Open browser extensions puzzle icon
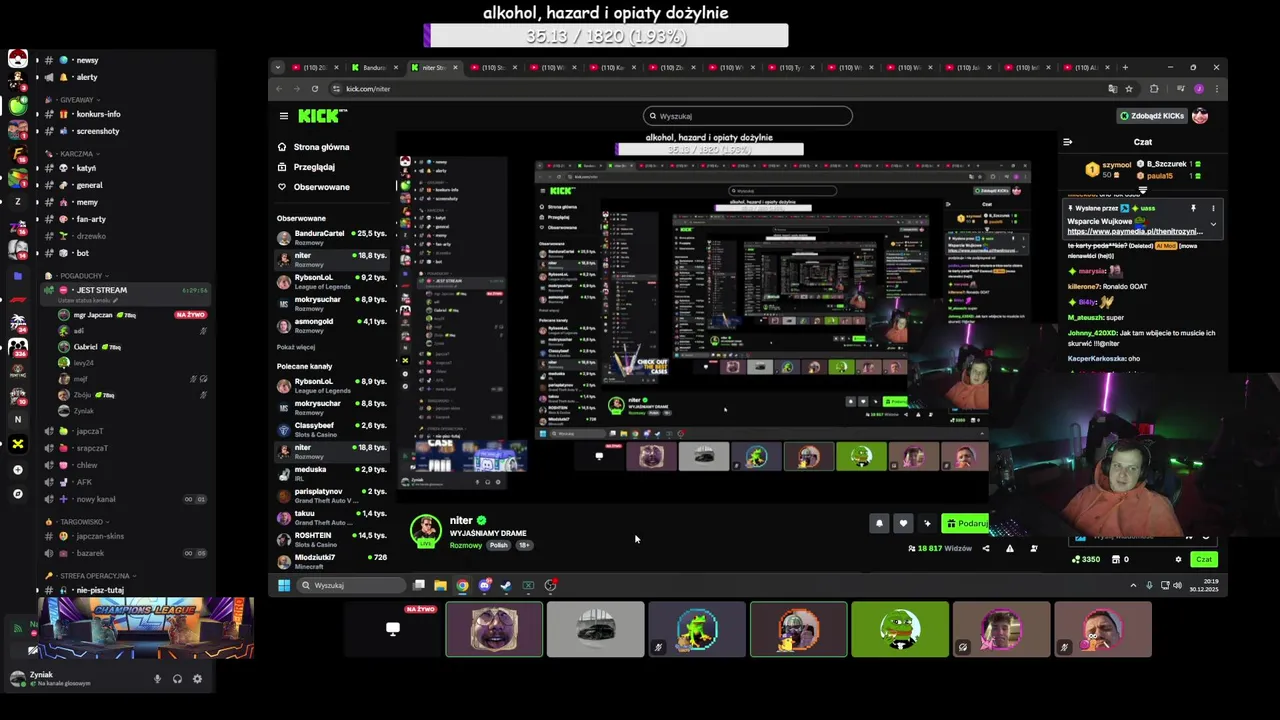This screenshot has width=1280, height=720. tap(1154, 89)
